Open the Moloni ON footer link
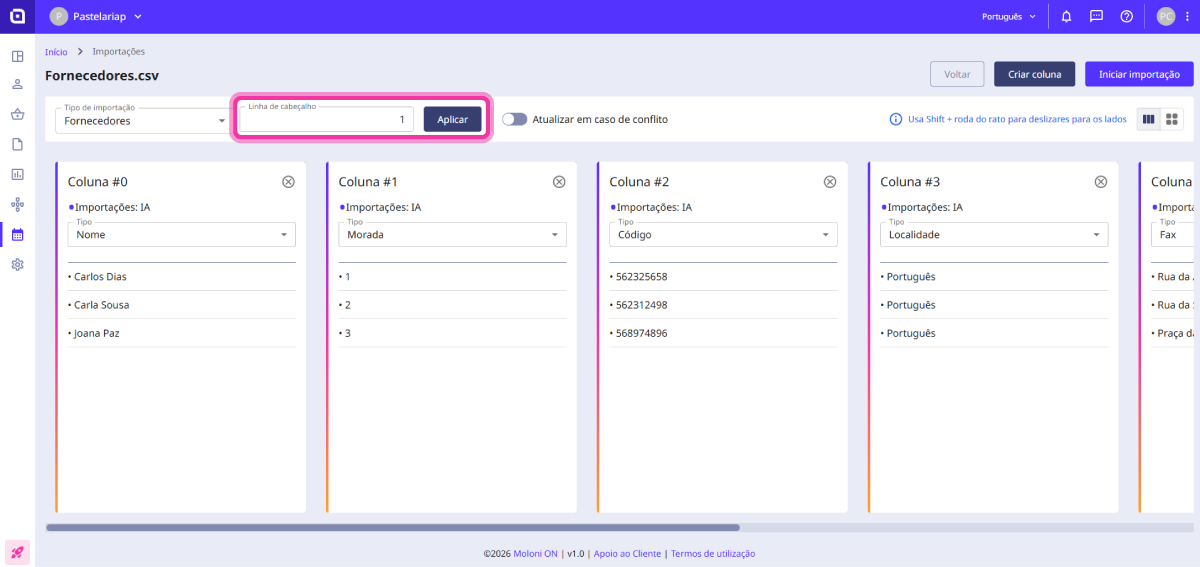Image resolution: width=1200 pixels, height=567 pixels. 536,553
